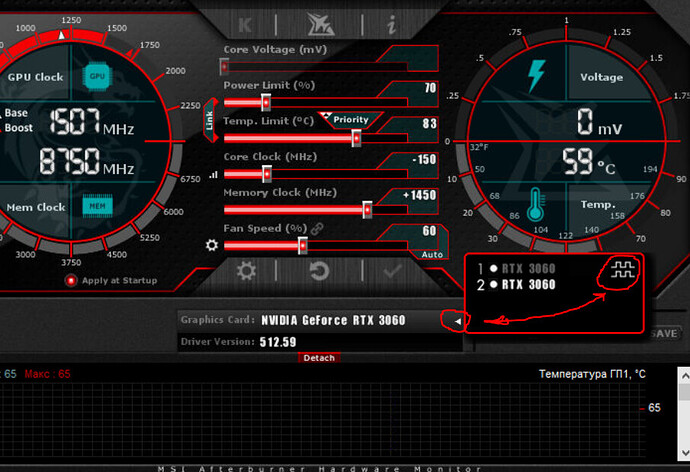Click the MEM chip icon
Image resolution: width=690 pixels, height=472 pixels.
coord(96,206)
